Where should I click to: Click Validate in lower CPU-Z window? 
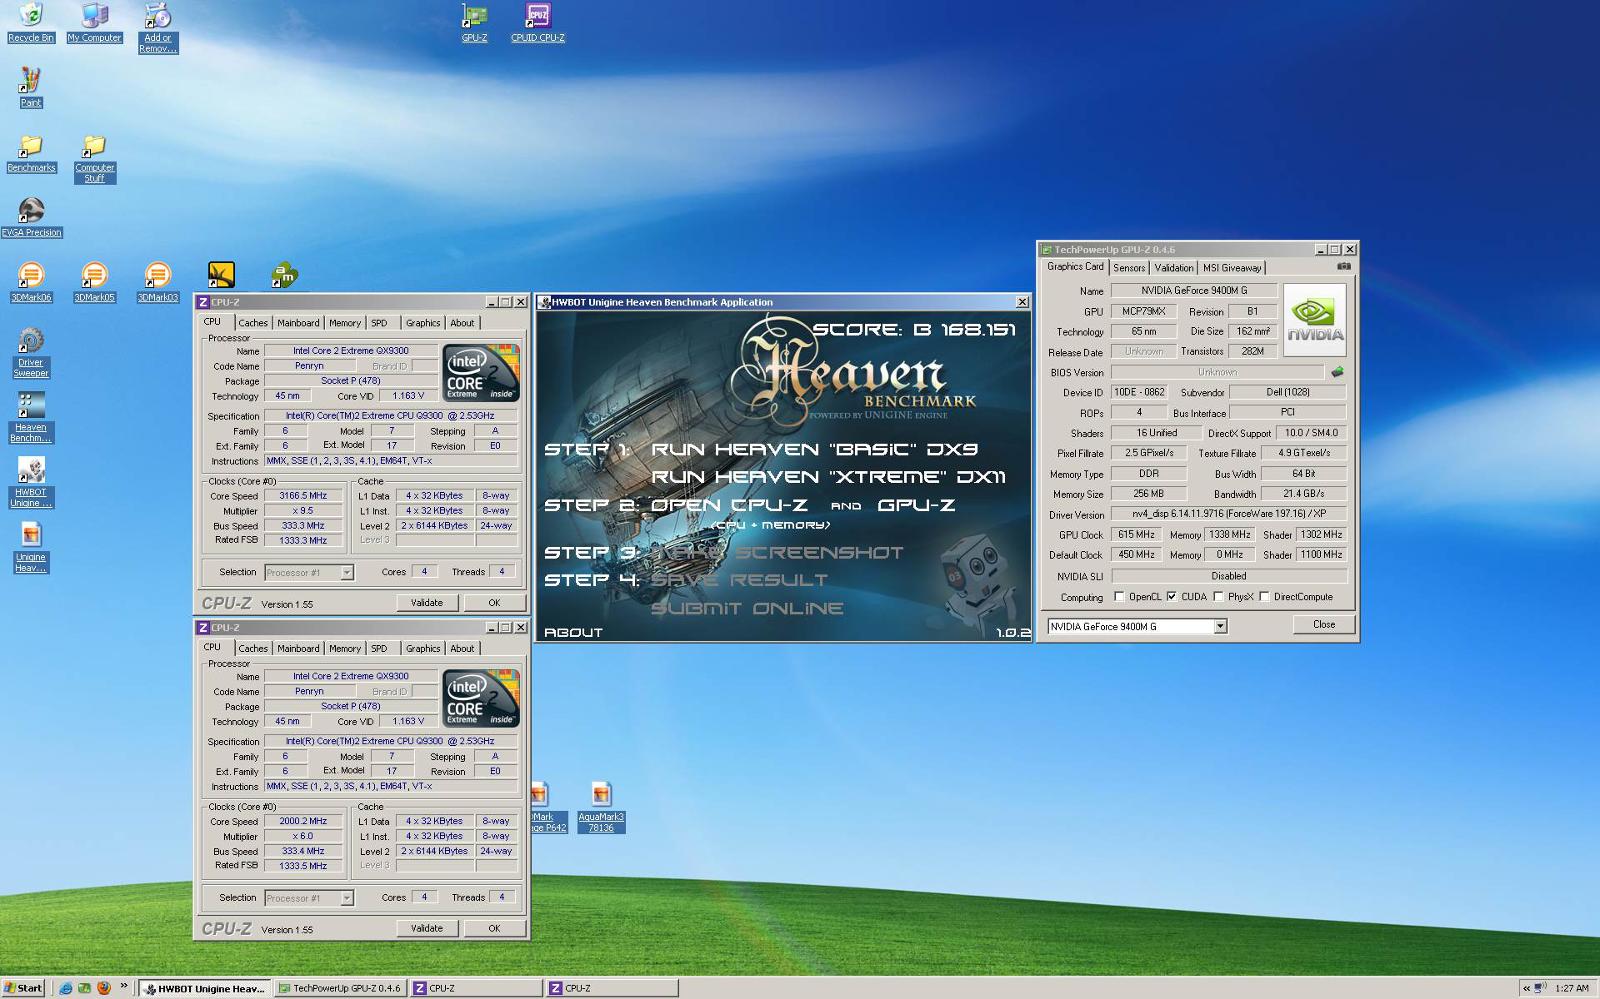pyautogui.click(x=427, y=929)
